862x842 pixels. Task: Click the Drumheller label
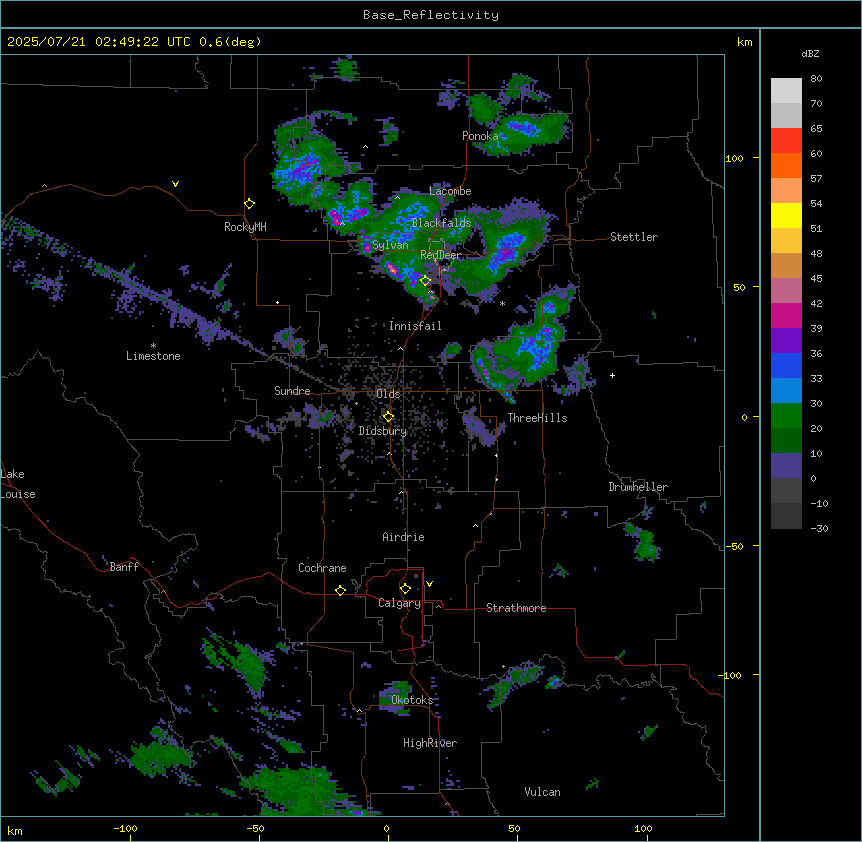[638, 487]
